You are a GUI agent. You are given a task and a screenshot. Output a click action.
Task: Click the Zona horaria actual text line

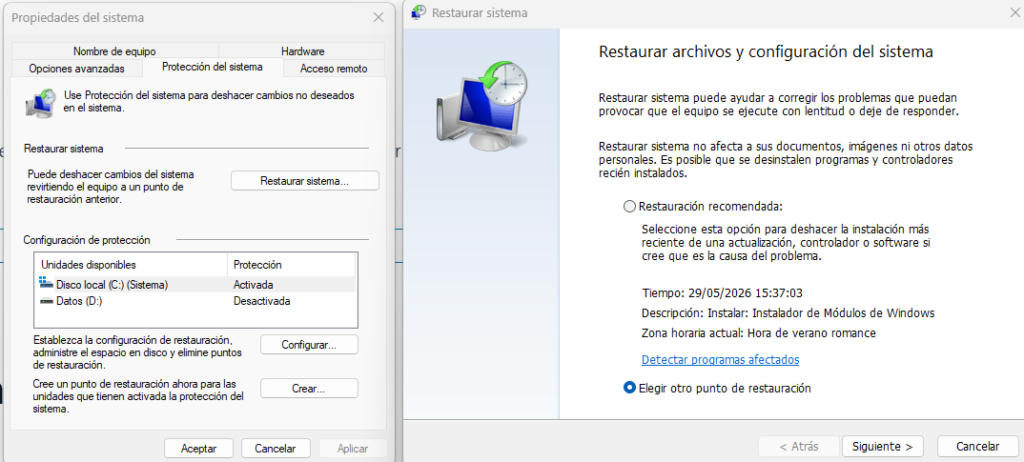coord(758,333)
